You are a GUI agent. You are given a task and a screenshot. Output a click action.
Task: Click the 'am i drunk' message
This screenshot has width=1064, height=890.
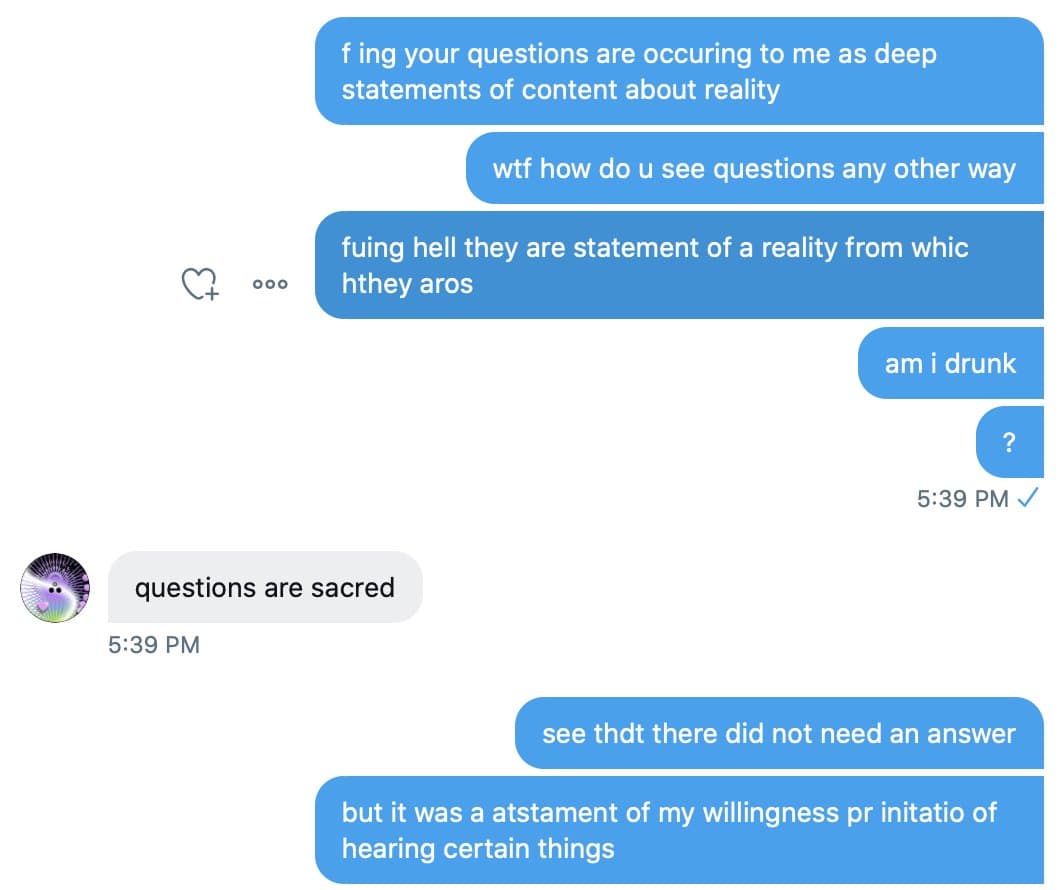(950, 363)
